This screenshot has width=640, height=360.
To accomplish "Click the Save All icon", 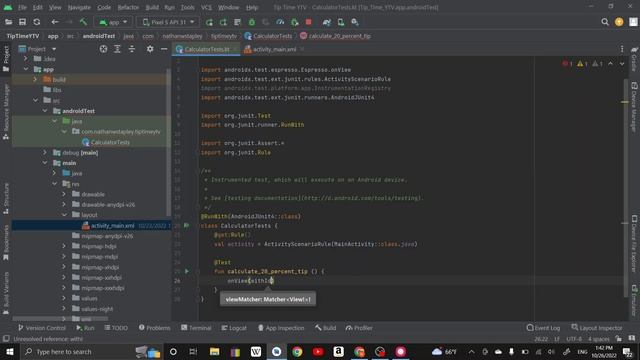I will [x=22, y=22].
